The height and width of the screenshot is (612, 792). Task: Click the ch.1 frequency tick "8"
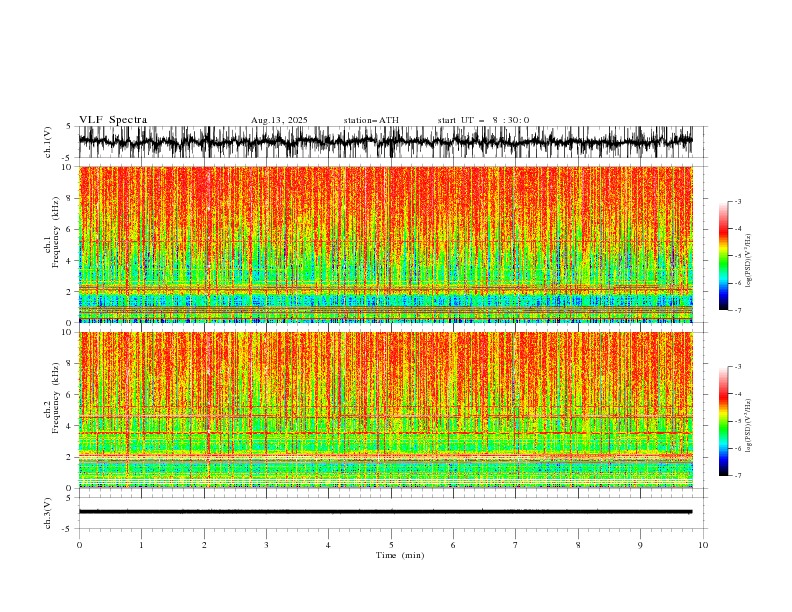click(69, 198)
